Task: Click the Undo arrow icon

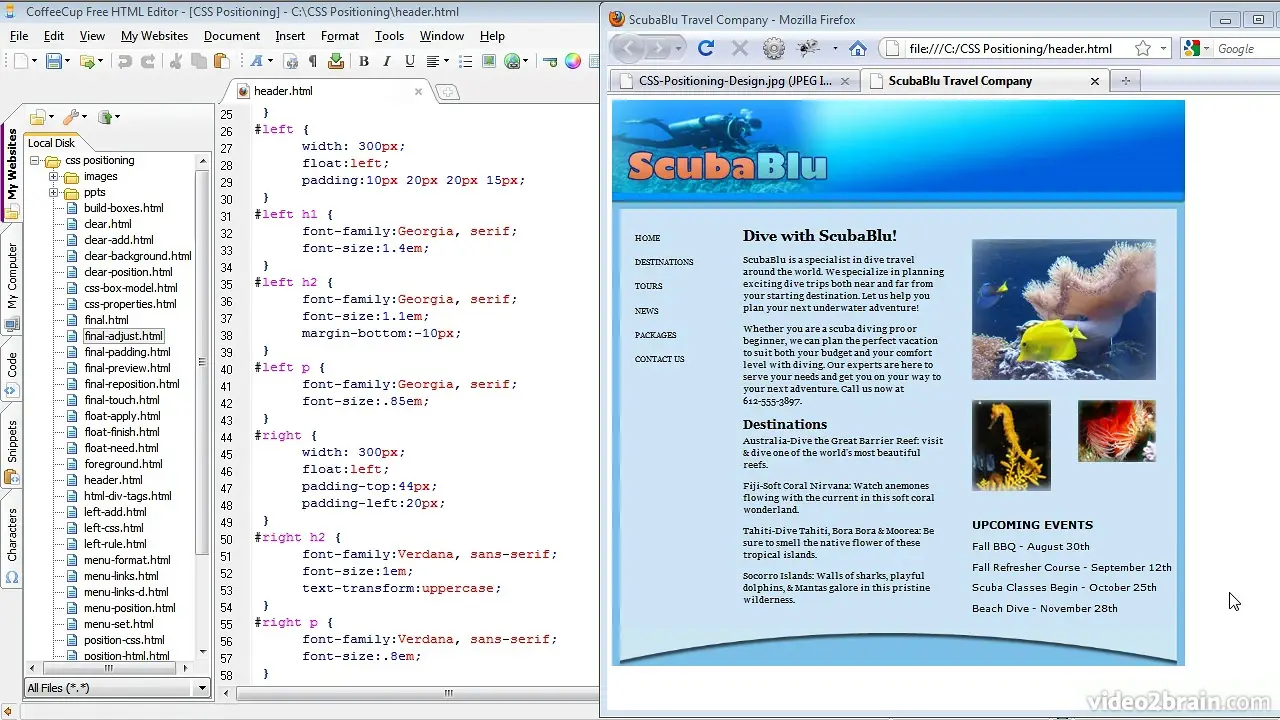Action: [125, 61]
